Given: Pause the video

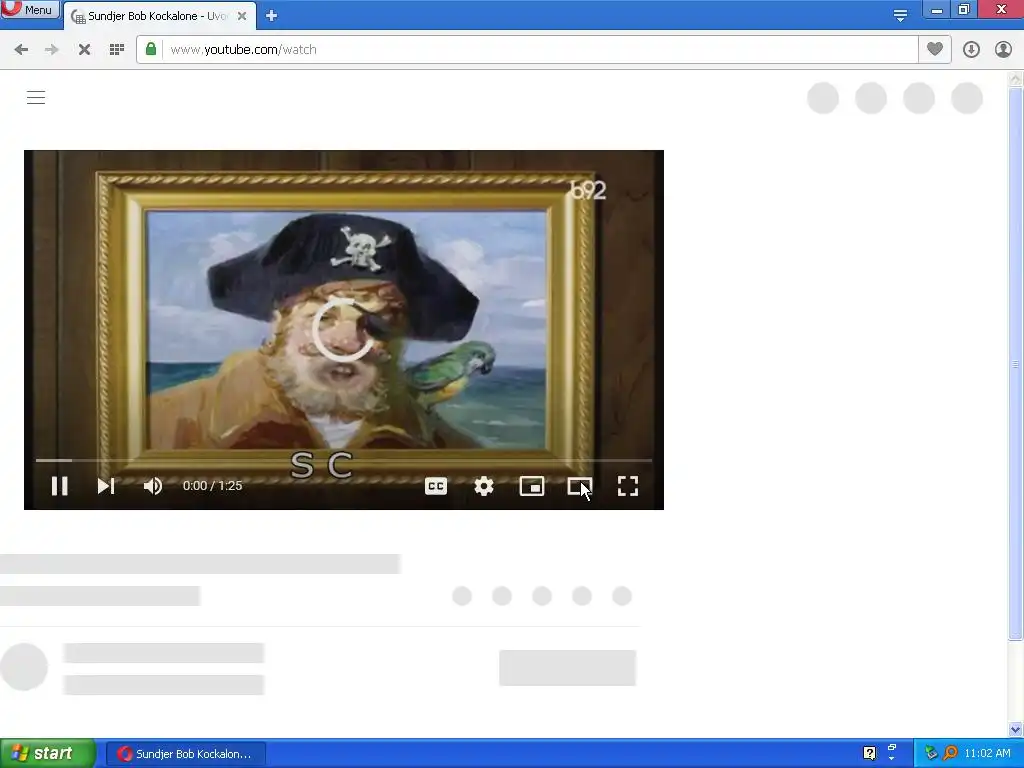Looking at the screenshot, I should click(x=59, y=486).
